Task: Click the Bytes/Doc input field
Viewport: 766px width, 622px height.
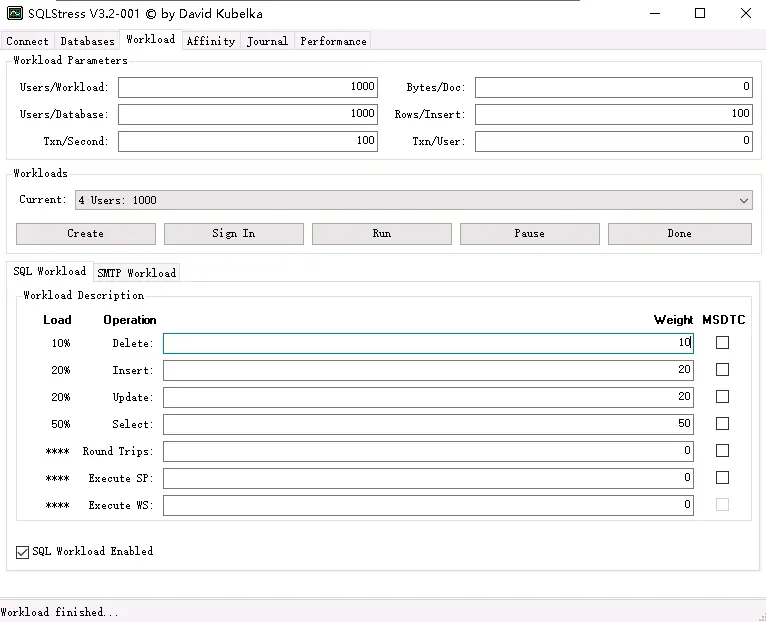Action: coord(614,87)
